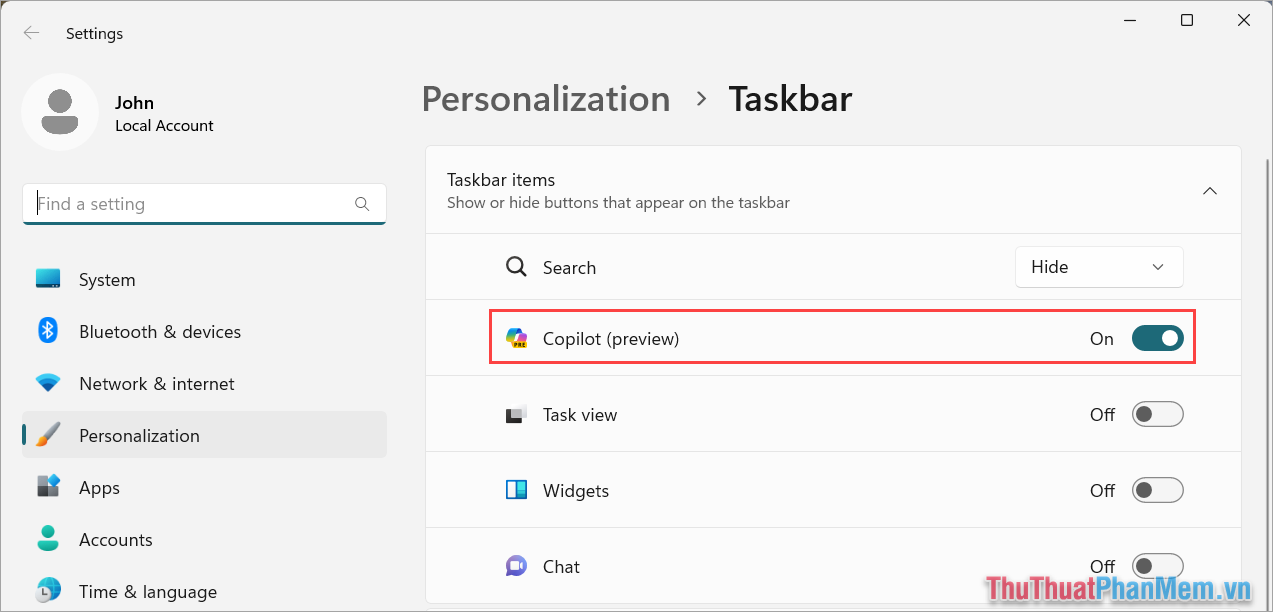Enable the Task view toggle
The height and width of the screenshot is (612, 1273).
coord(1157,414)
